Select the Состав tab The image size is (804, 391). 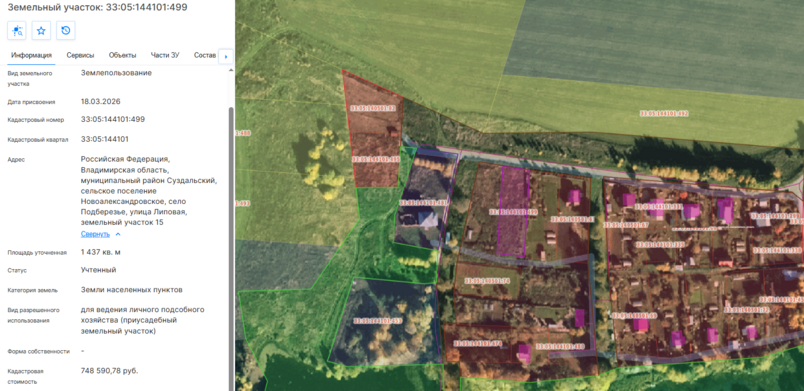click(x=205, y=55)
